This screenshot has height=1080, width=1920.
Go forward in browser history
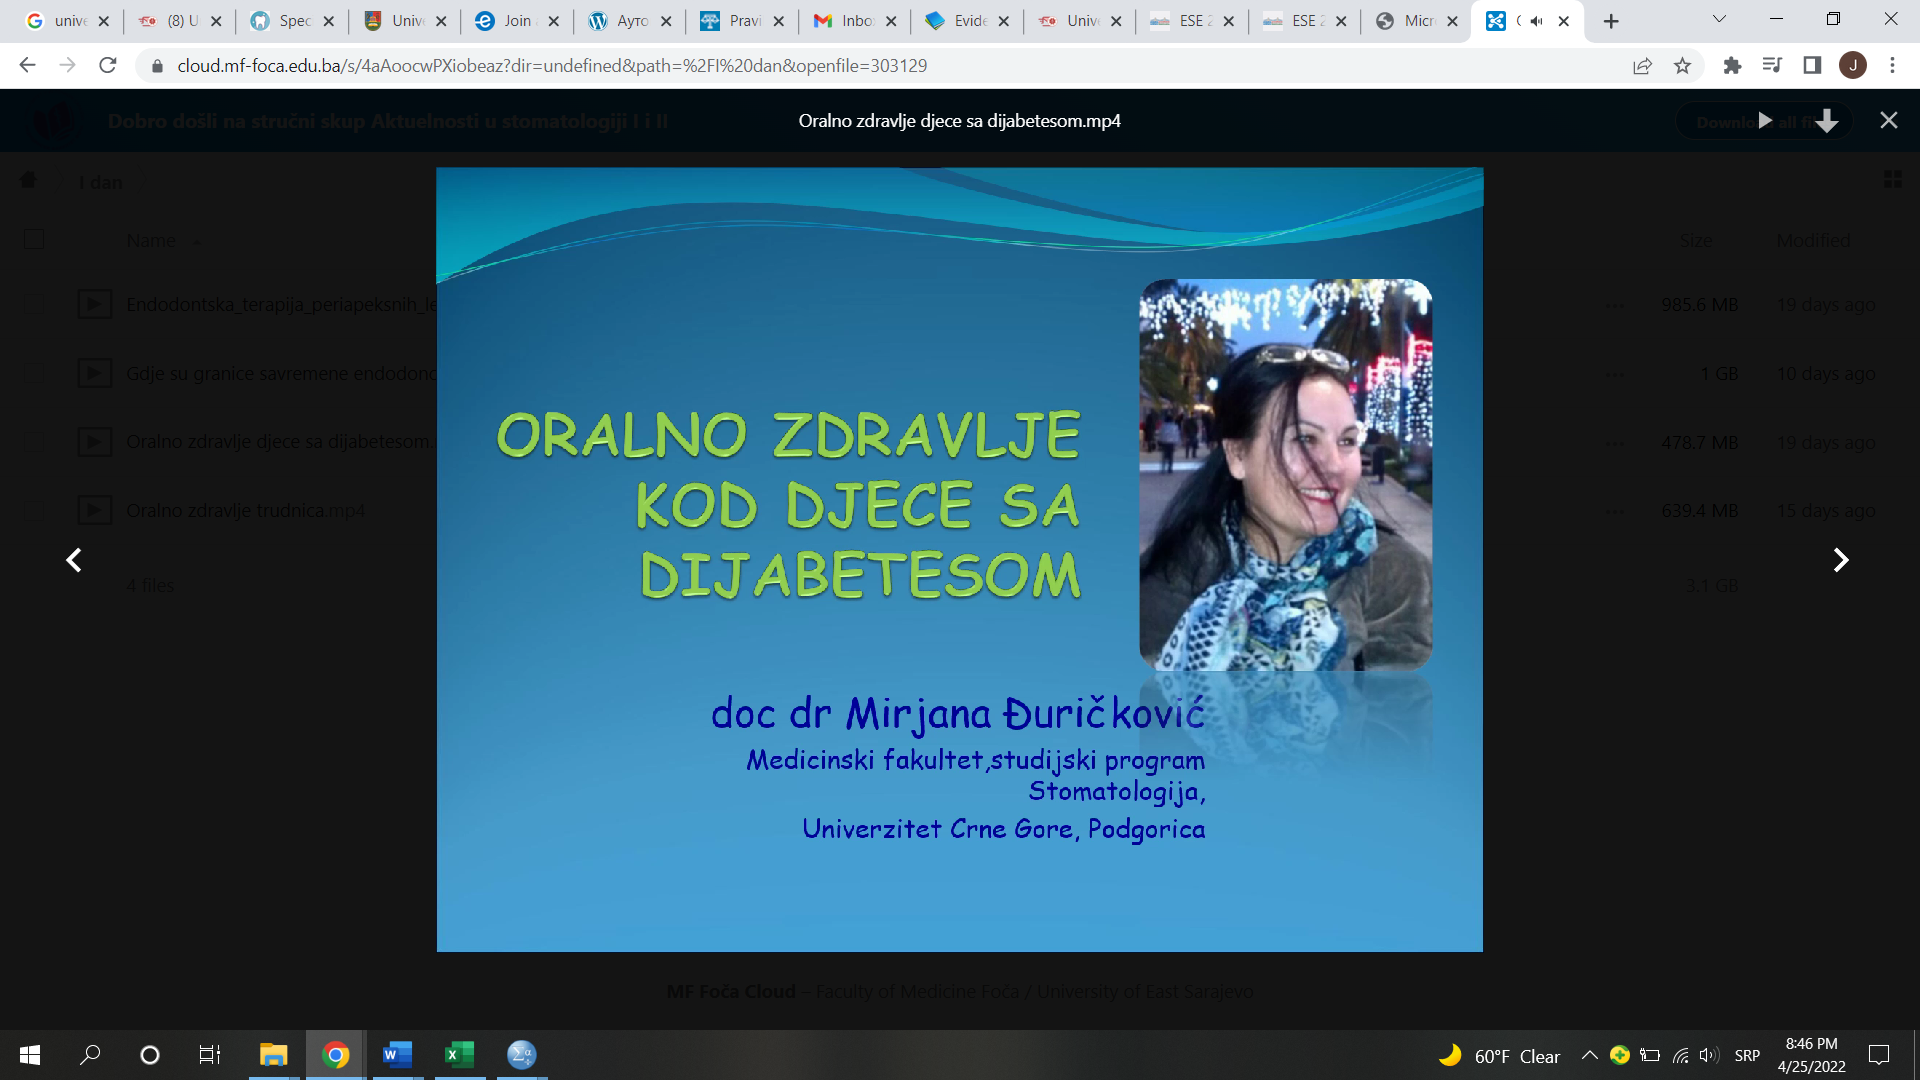pos(67,65)
